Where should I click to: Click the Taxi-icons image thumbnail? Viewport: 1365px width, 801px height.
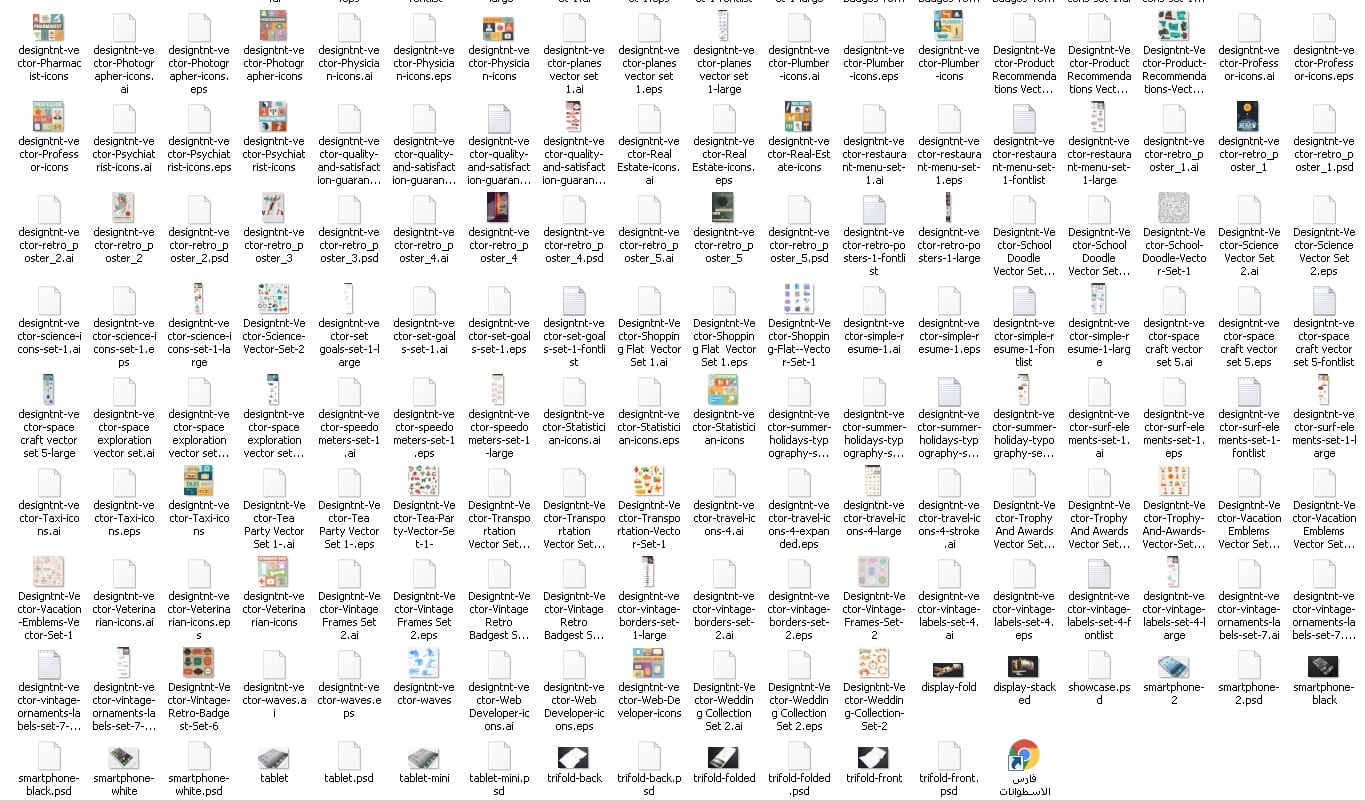tap(199, 482)
